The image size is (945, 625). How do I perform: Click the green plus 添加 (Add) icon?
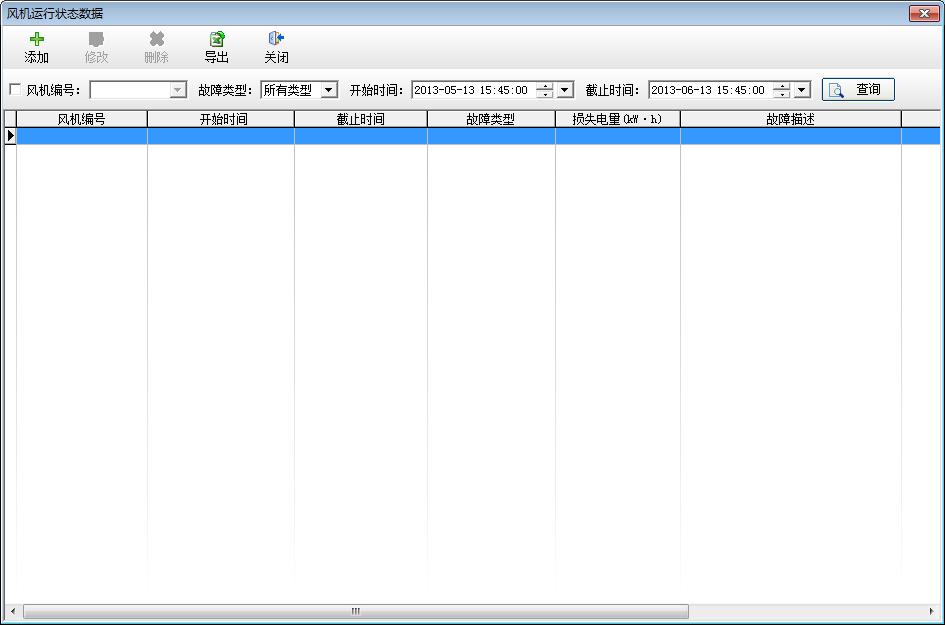tap(37, 39)
